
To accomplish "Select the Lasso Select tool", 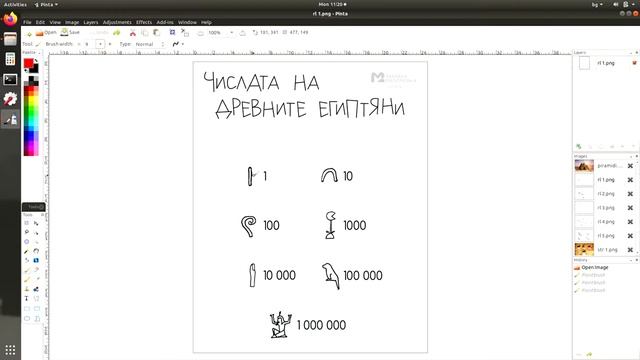I will tap(27, 232).
